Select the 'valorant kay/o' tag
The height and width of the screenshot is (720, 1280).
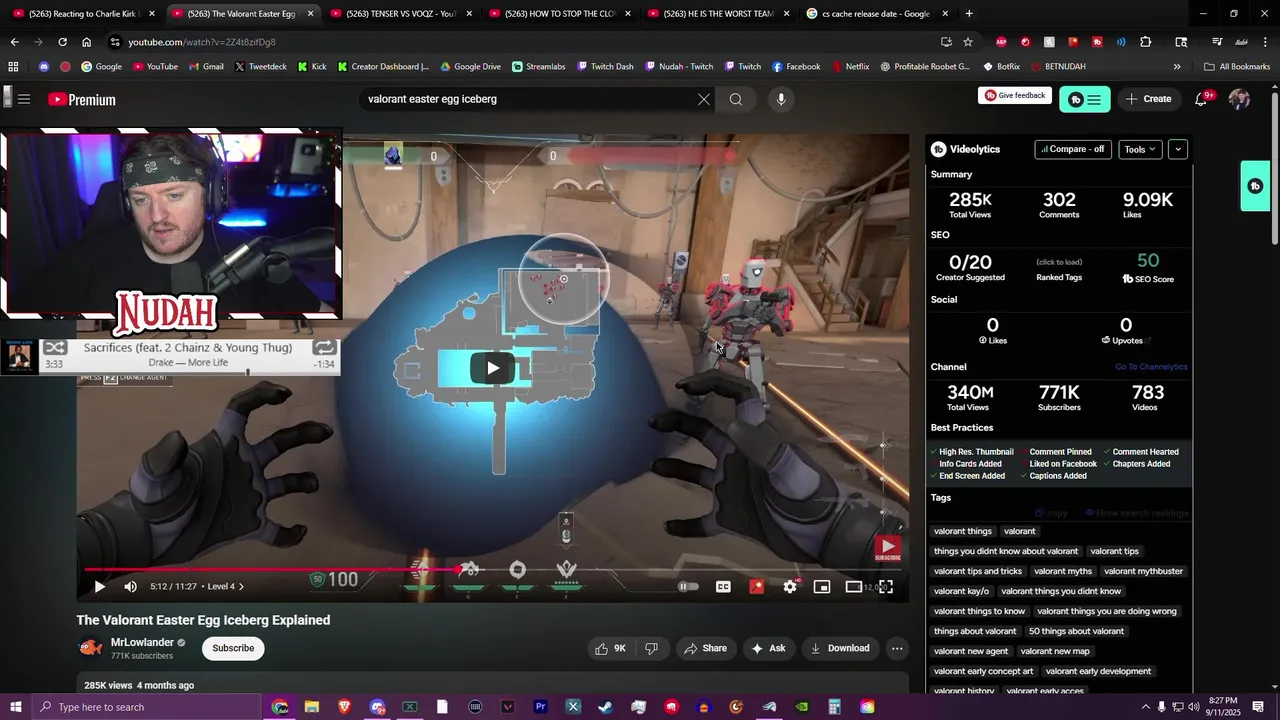pos(961,591)
